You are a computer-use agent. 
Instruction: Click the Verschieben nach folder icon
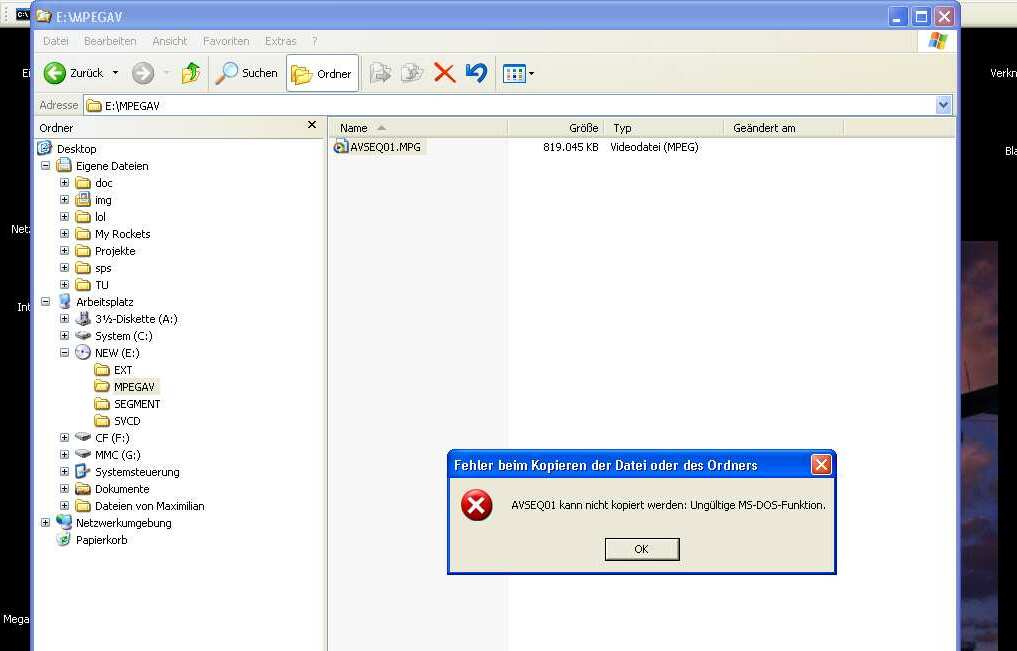pos(380,72)
